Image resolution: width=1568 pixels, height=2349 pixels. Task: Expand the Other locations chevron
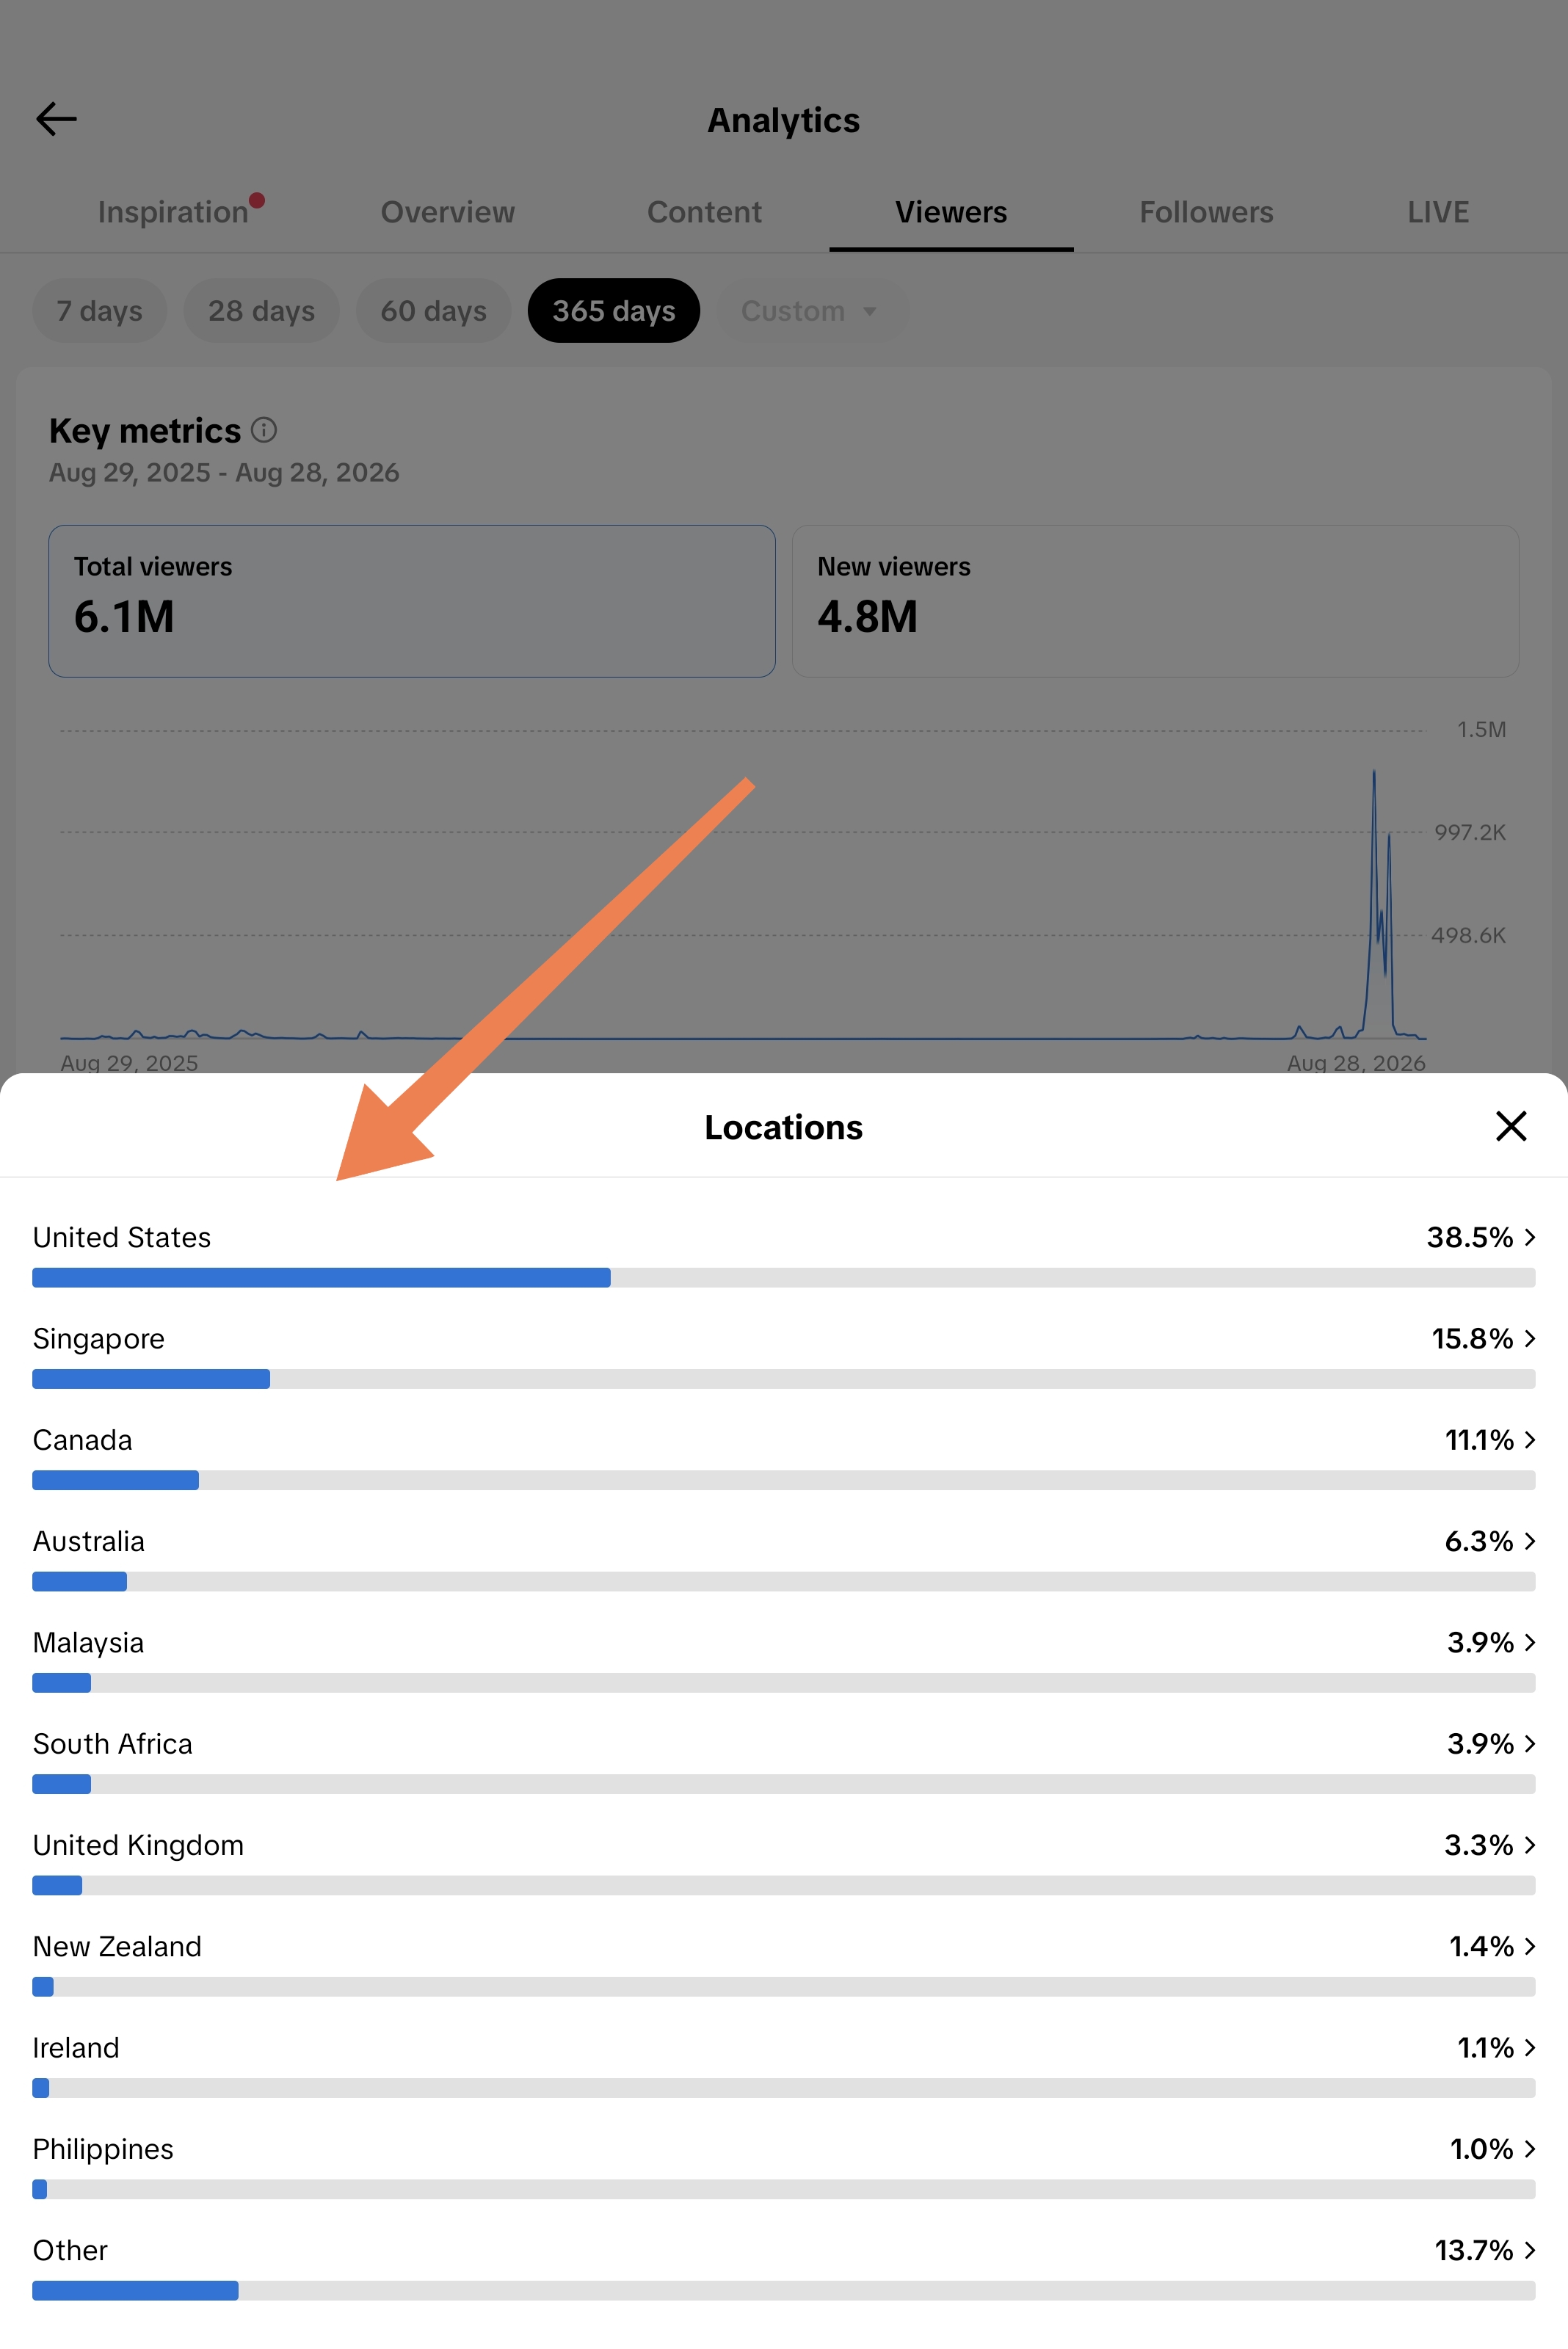pos(1529,2249)
